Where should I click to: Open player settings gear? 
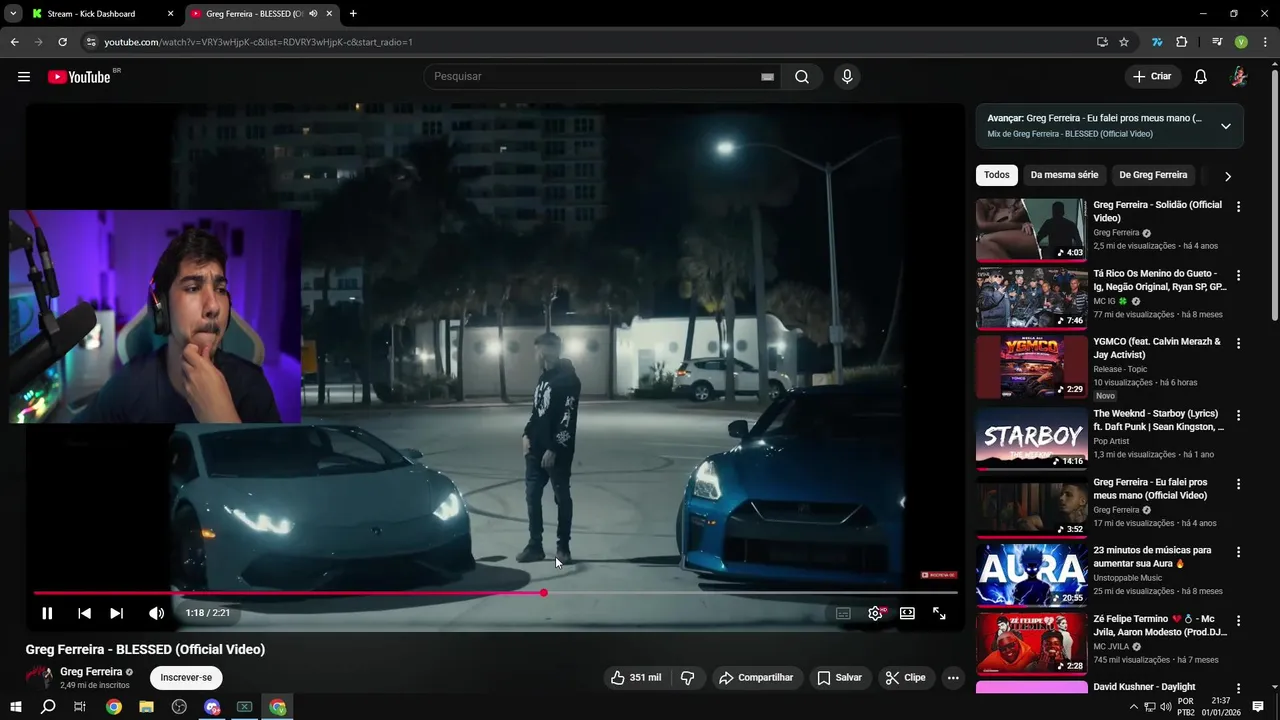pyautogui.click(x=875, y=613)
